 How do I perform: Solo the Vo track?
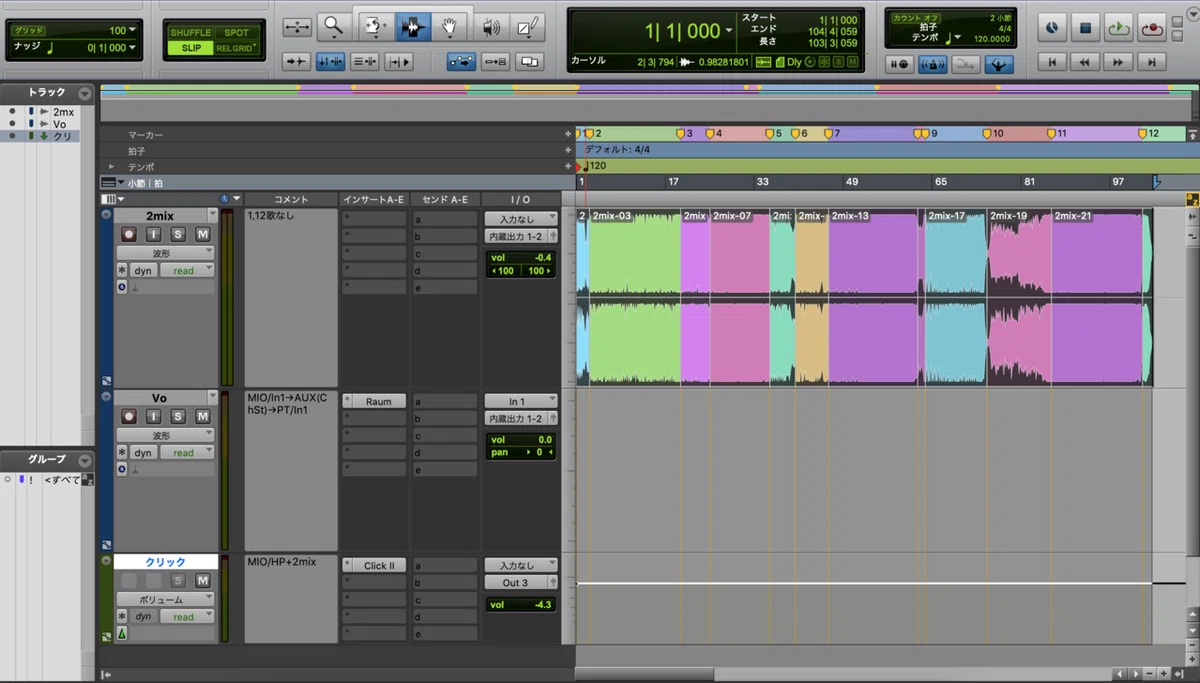[178, 416]
